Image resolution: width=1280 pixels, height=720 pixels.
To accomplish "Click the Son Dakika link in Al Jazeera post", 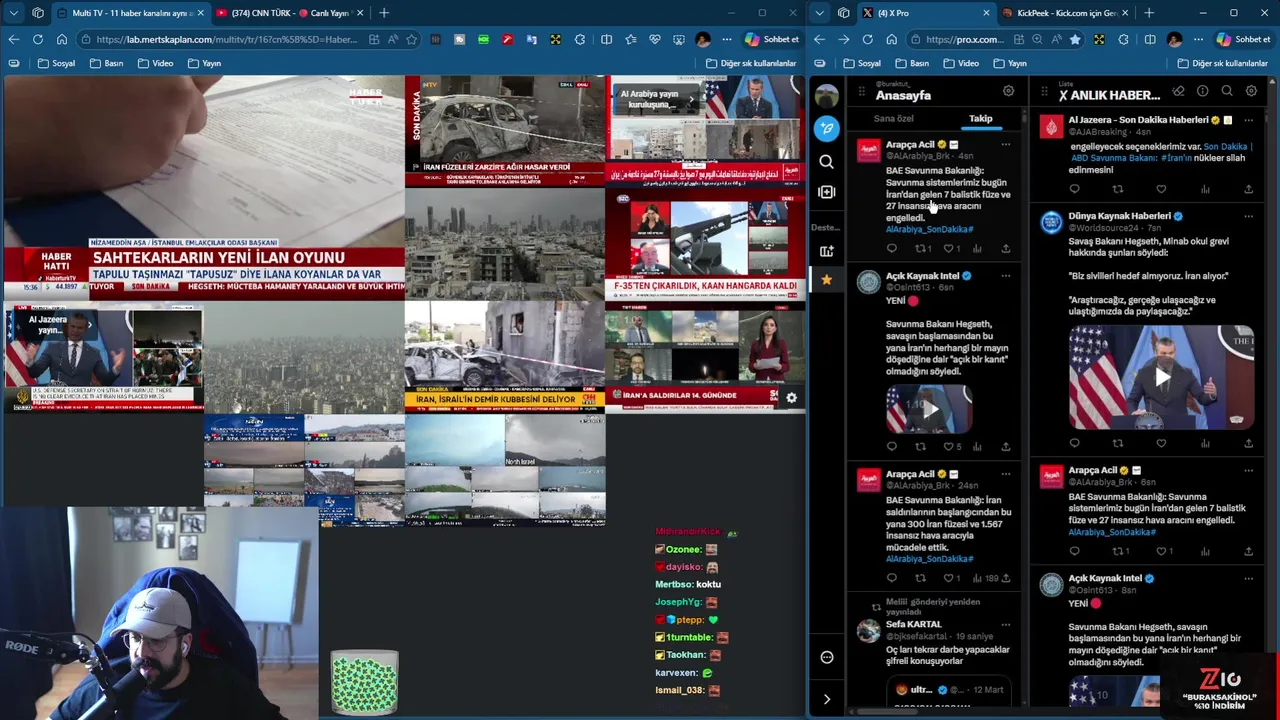I will 1224,147.
